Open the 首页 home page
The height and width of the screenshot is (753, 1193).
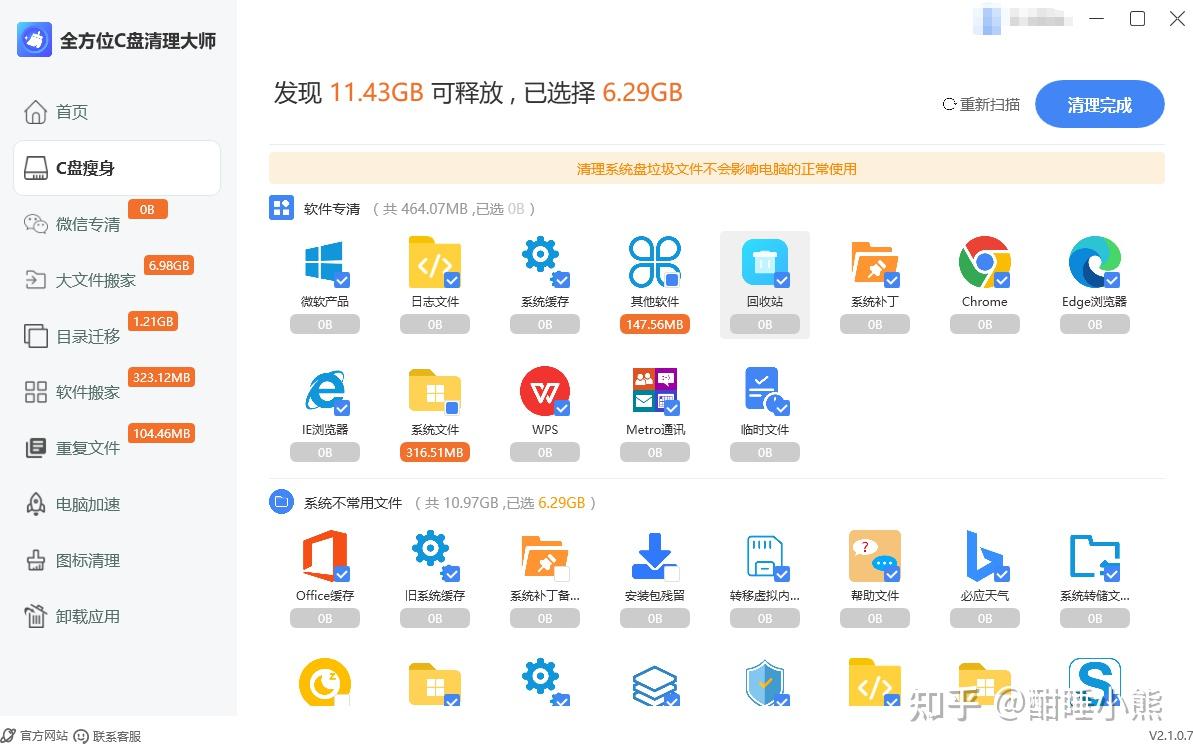pyautogui.click(x=57, y=112)
